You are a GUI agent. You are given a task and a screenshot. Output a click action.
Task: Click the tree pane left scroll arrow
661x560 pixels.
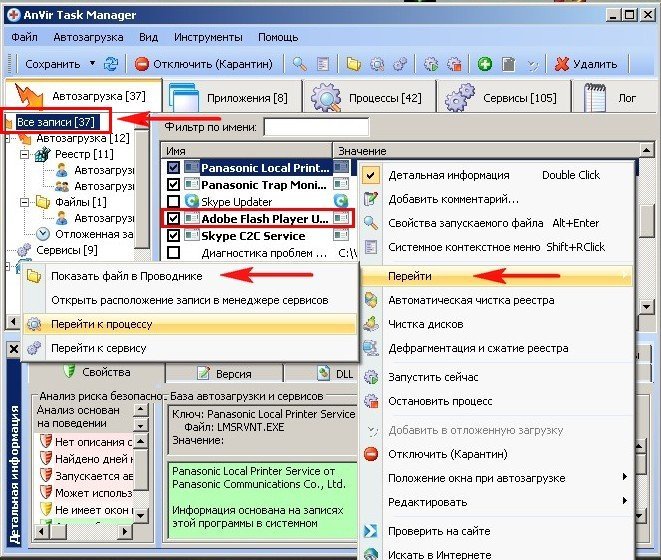click(13, 322)
